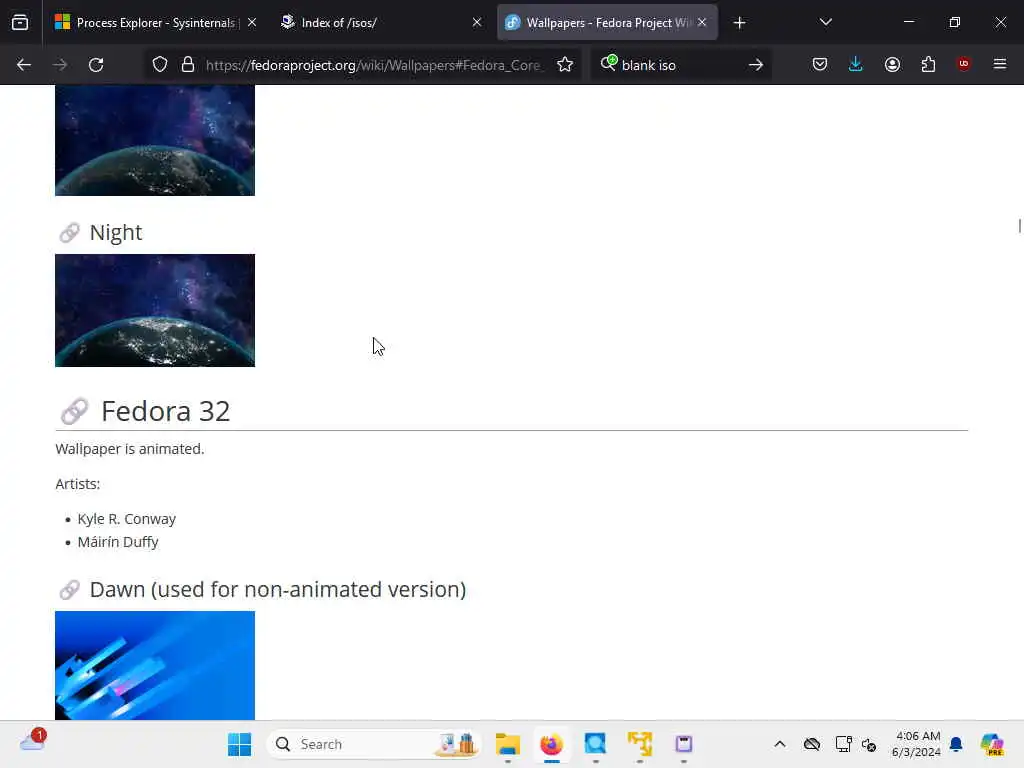Click the cloud sync-off tray icon
This screenshot has width=1024, height=768.
coord(812,744)
